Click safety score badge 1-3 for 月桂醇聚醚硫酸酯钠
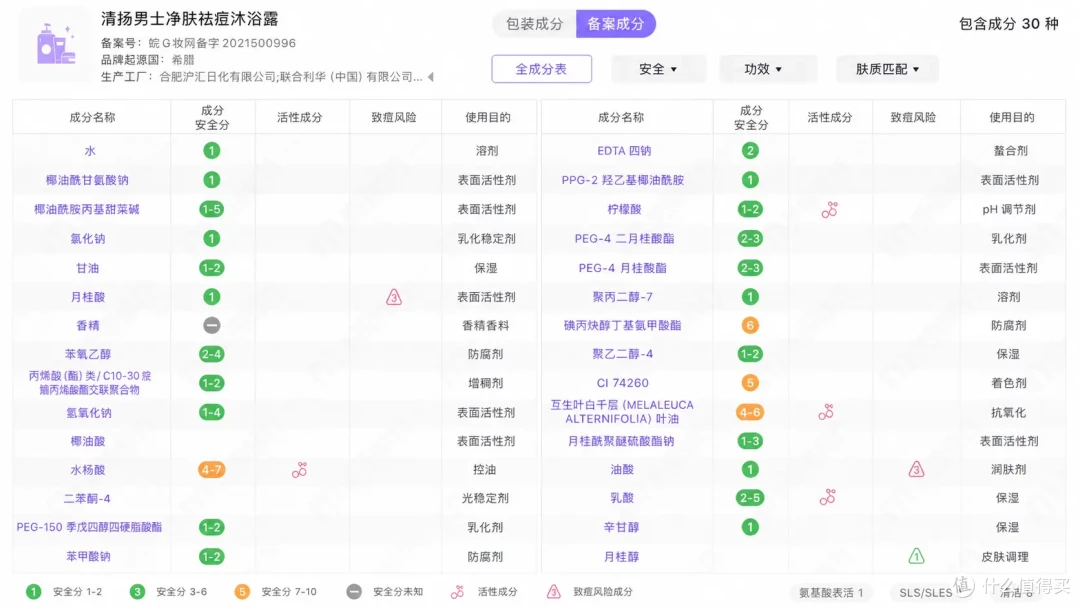1080x608 pixels. pos(750,441)
